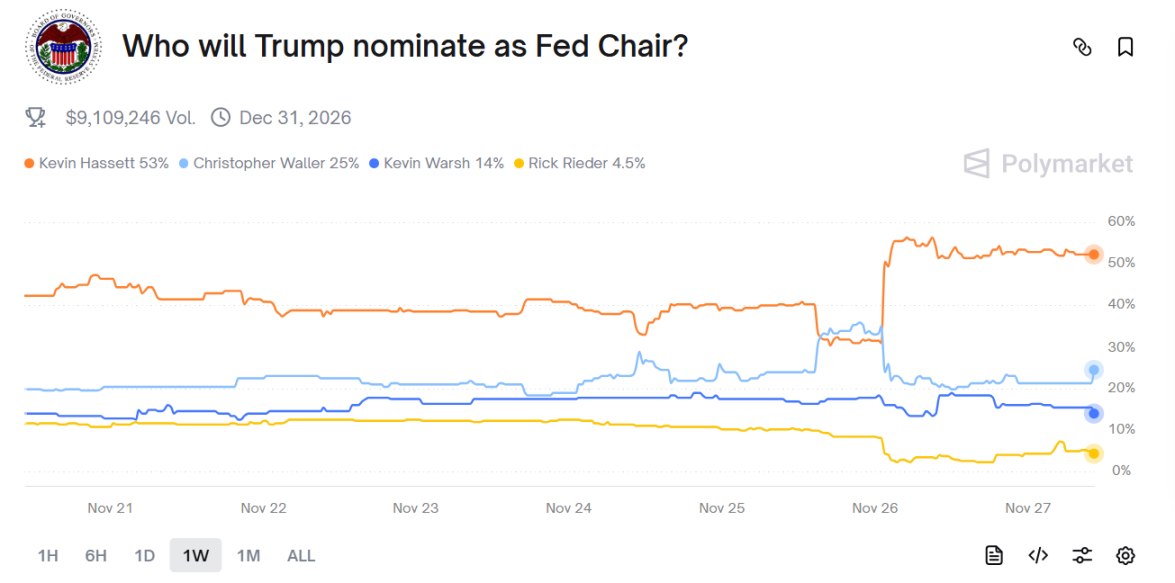Bookmark this Fed Chair market
The image size is (1175, 583).
[1125, 47]
